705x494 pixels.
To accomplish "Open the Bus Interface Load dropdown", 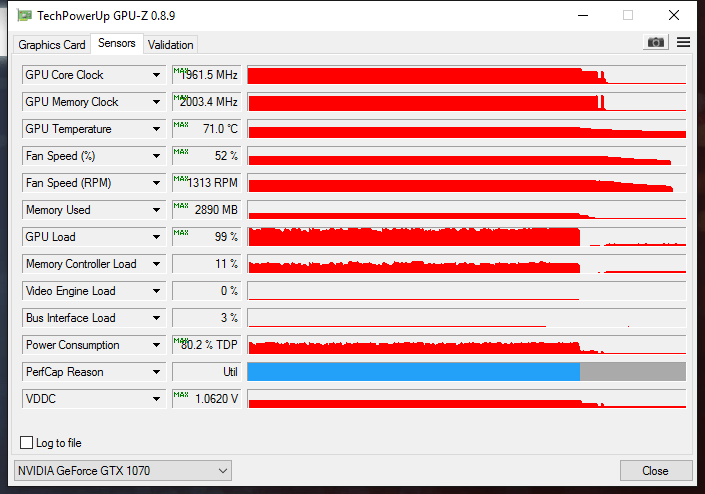I will pyautogui.click(x=156, y=318).
